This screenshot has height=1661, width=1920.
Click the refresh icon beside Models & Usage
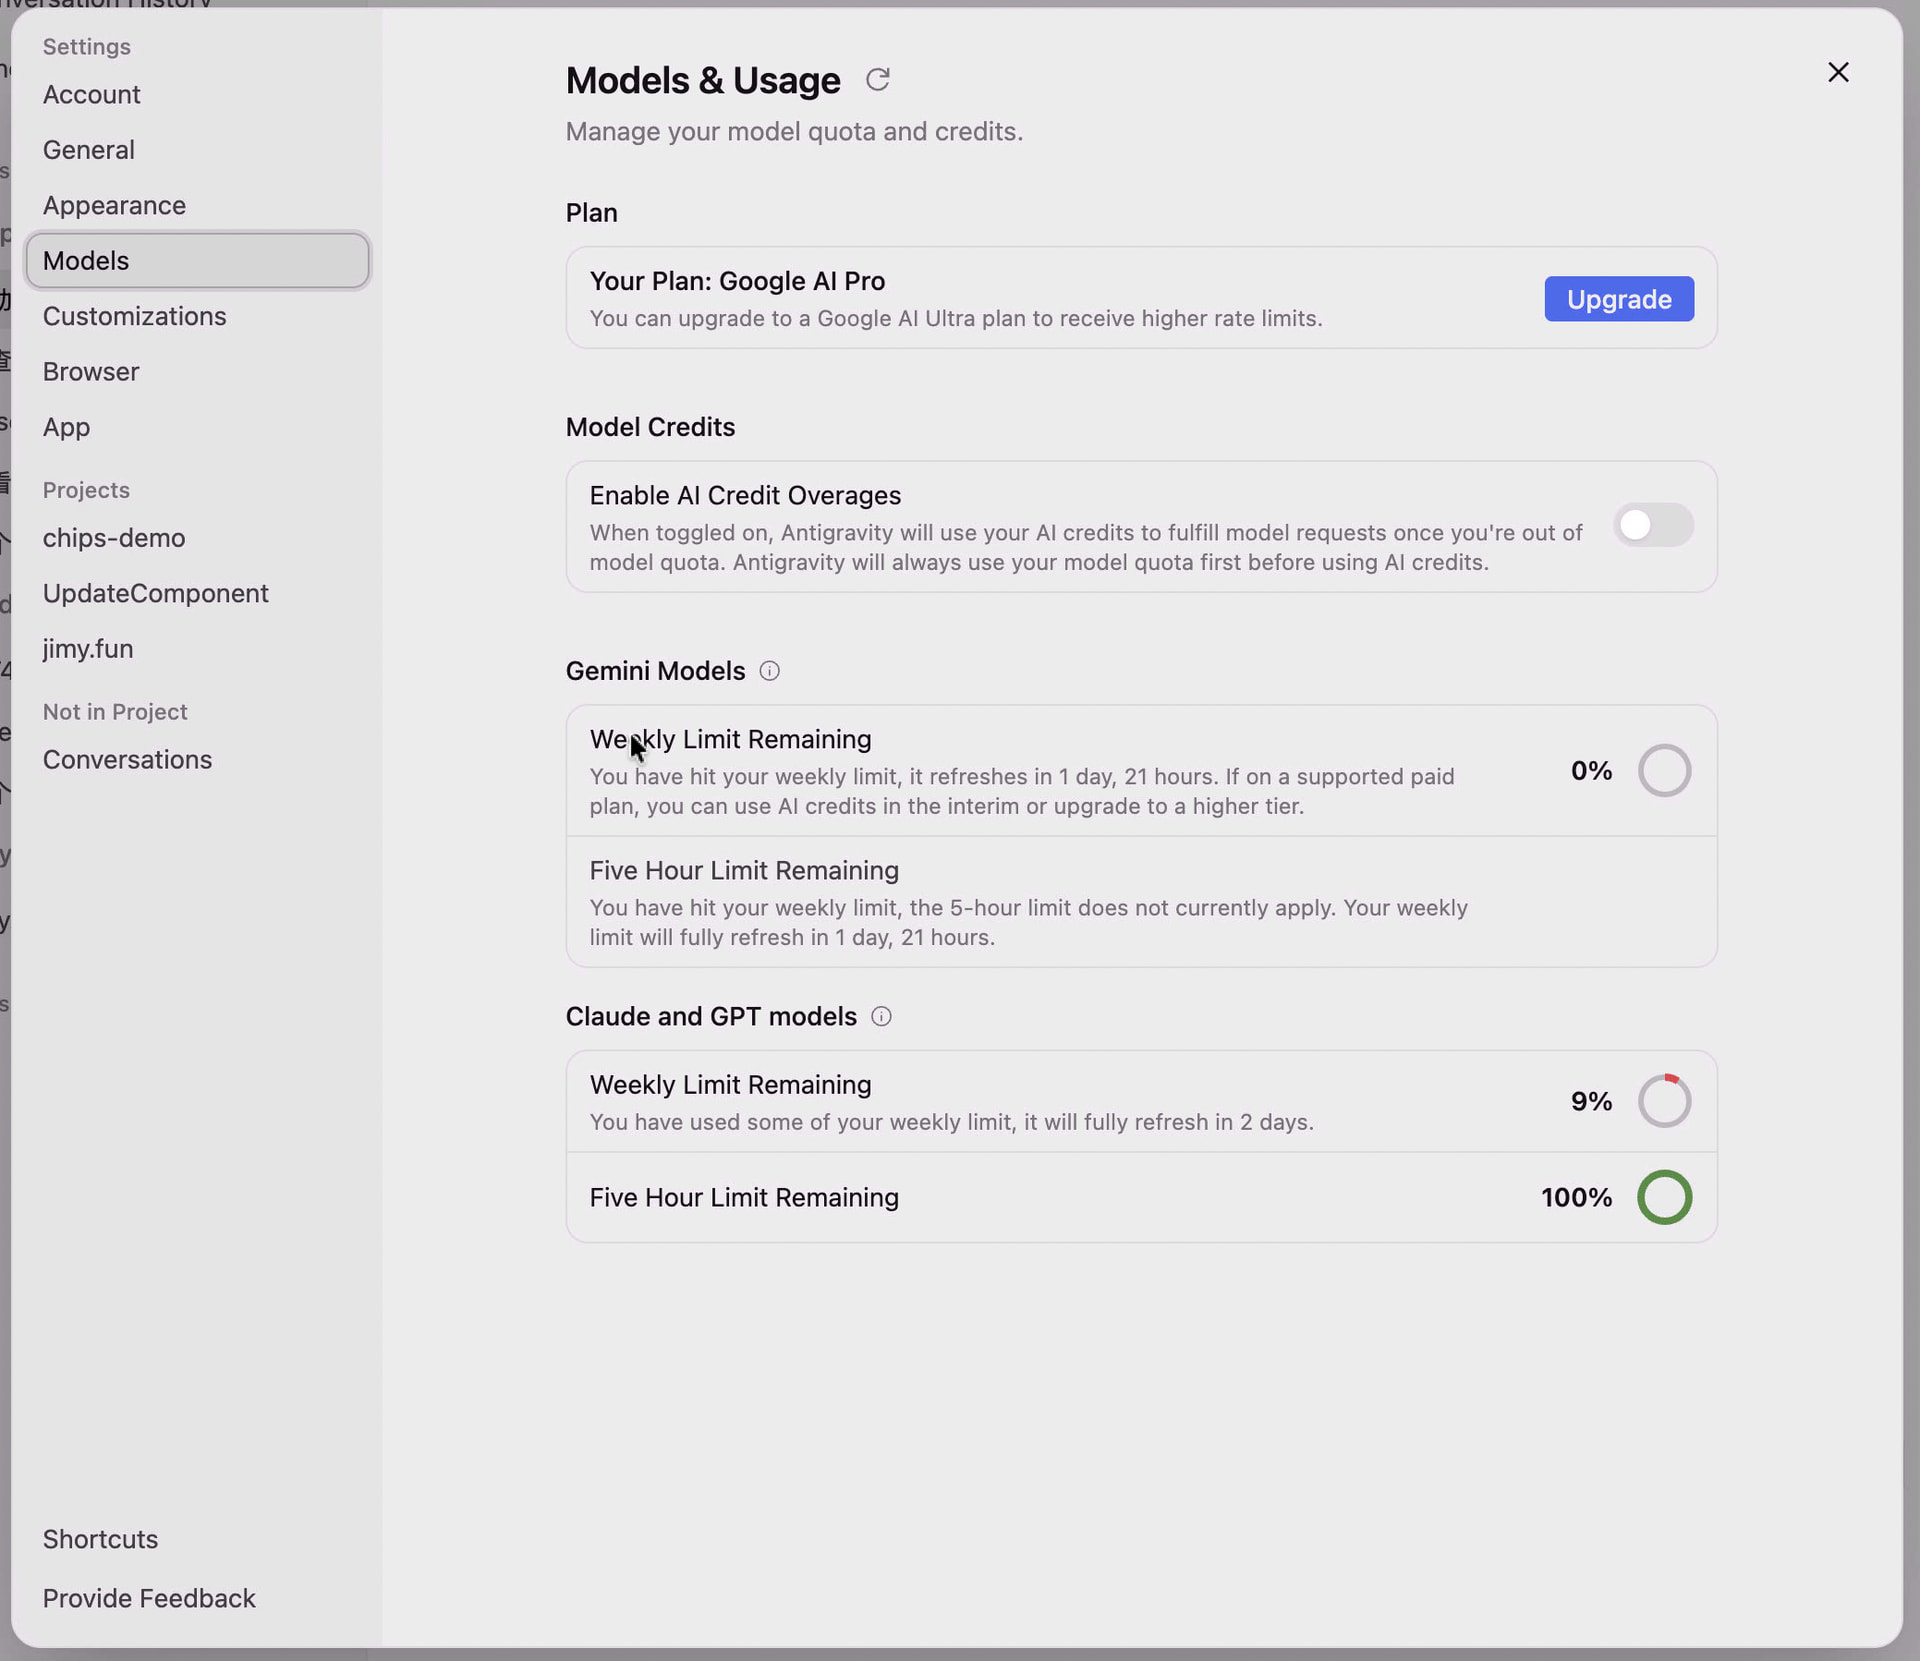877,80
